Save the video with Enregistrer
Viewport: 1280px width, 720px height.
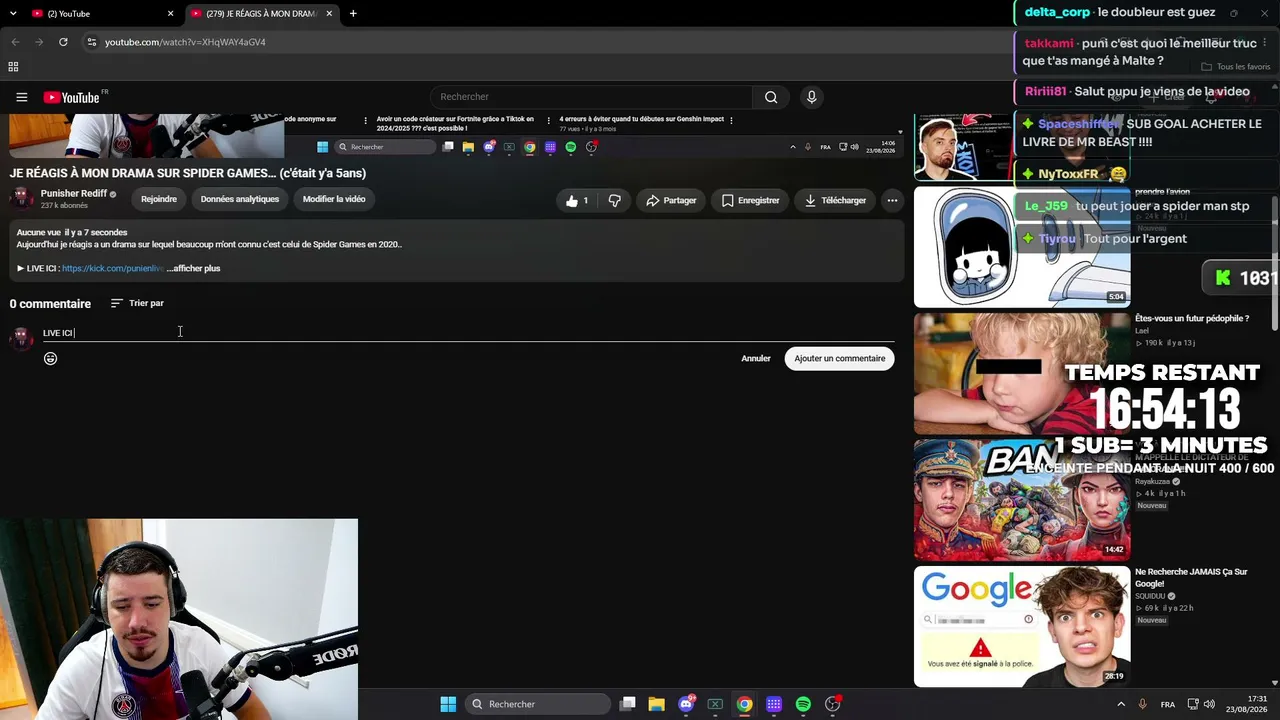pos(750,200)
